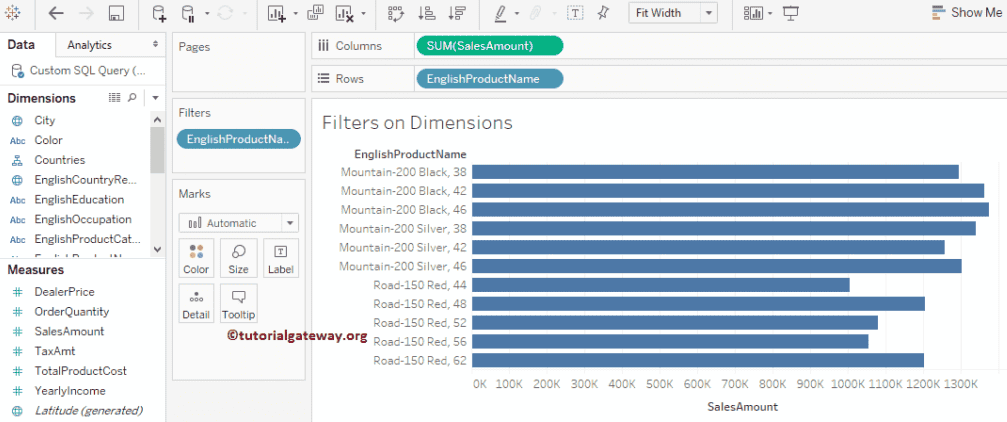
Task: Sort bars descending using the toolbar icon
Action: click(457, 13)
